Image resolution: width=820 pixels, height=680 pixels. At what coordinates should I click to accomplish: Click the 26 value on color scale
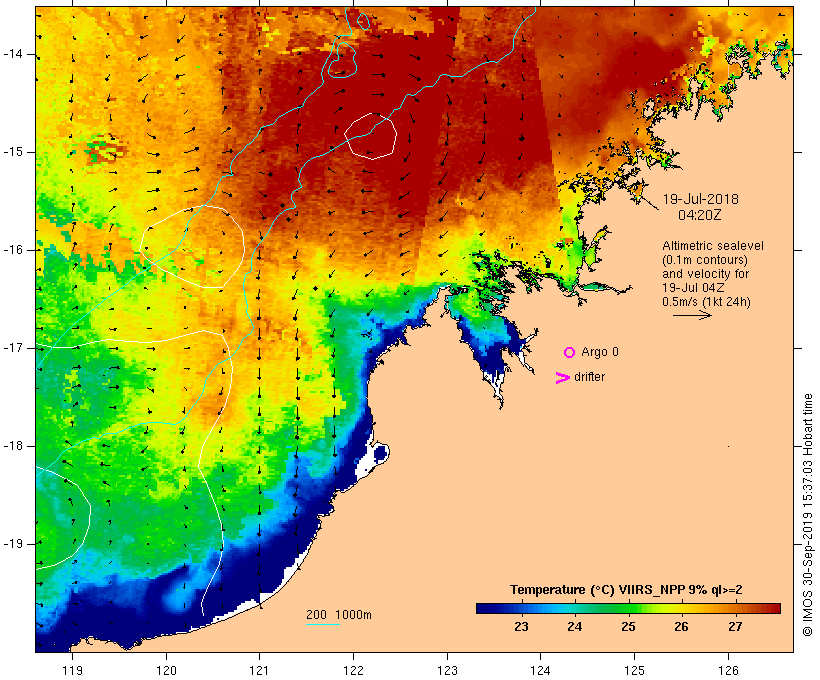tap(681, 627)
